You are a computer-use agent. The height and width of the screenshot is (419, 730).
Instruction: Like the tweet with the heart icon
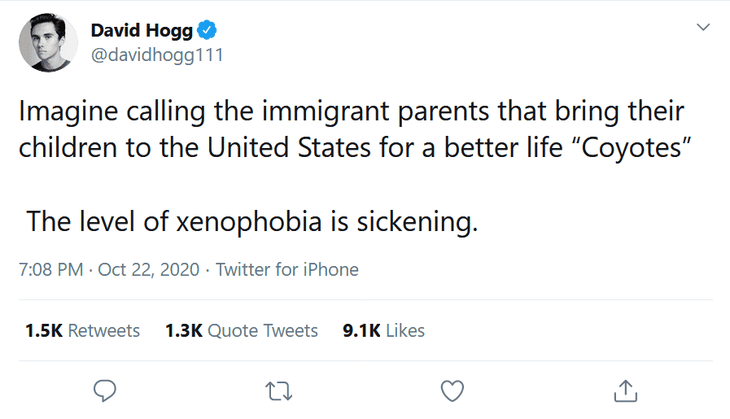pos(452,388)
